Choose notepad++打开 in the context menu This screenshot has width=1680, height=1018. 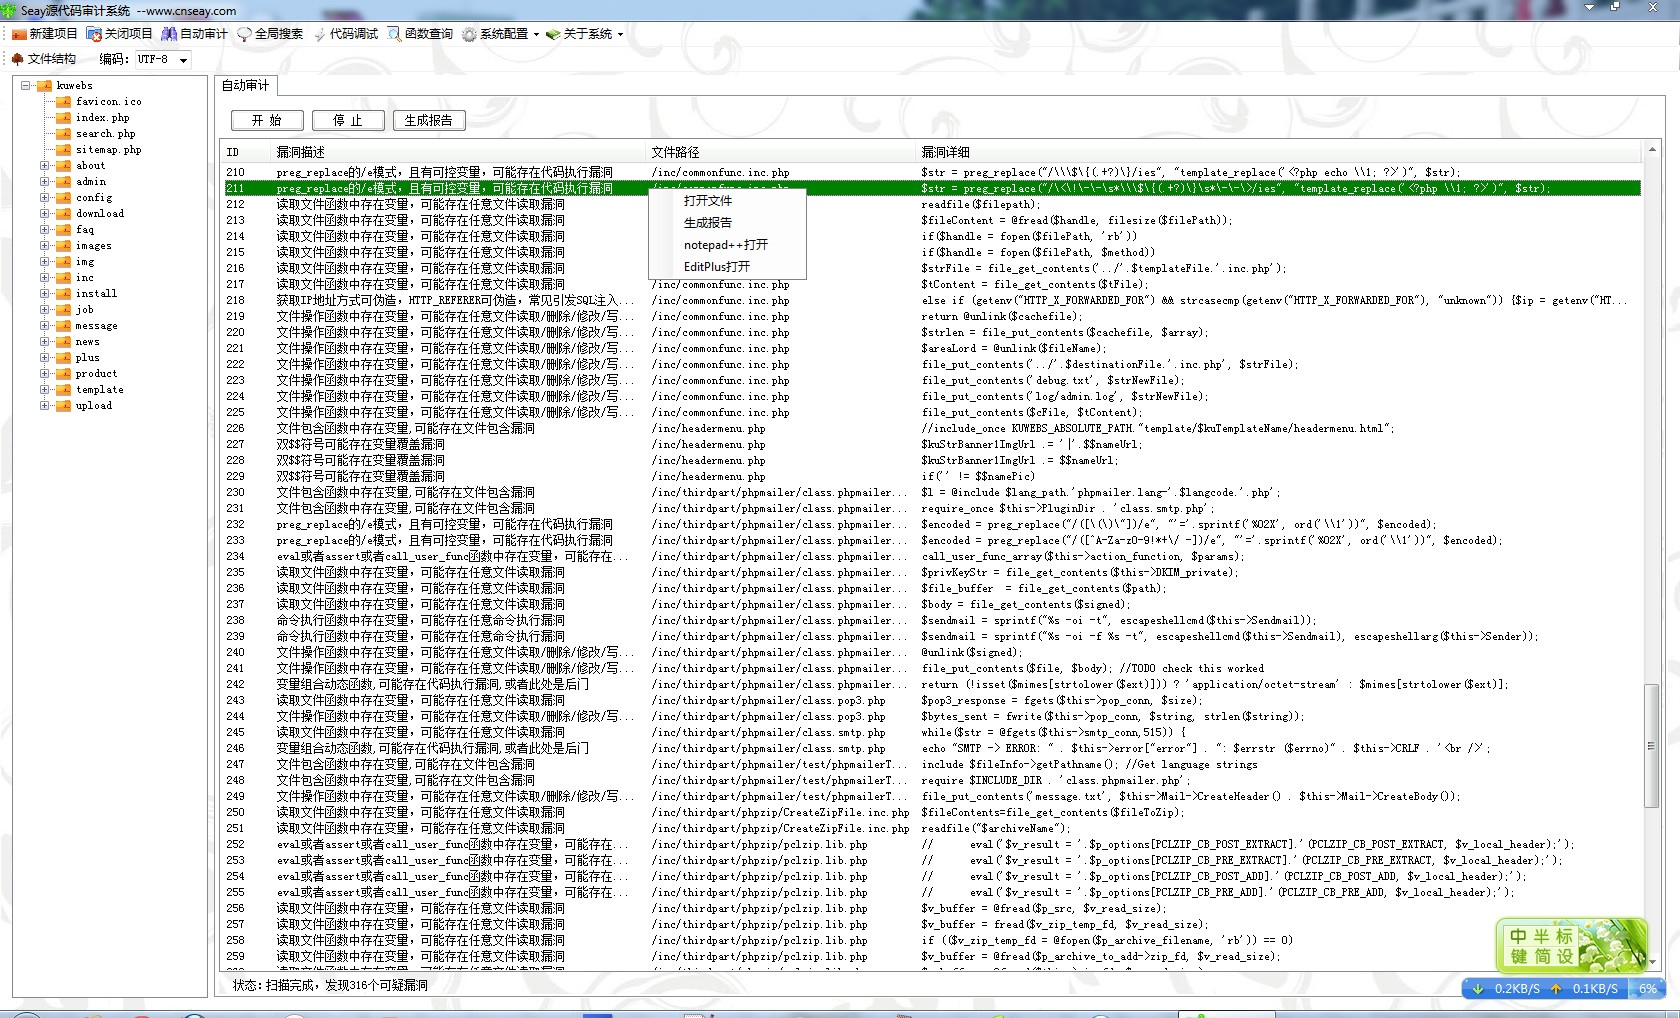tap(725, 245)
